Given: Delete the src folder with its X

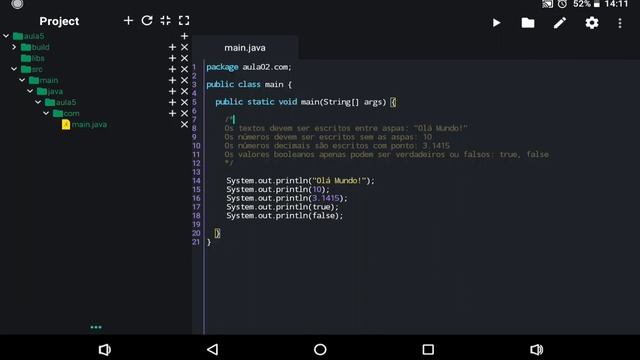Looking at the screenshot, I should point(184,69).
